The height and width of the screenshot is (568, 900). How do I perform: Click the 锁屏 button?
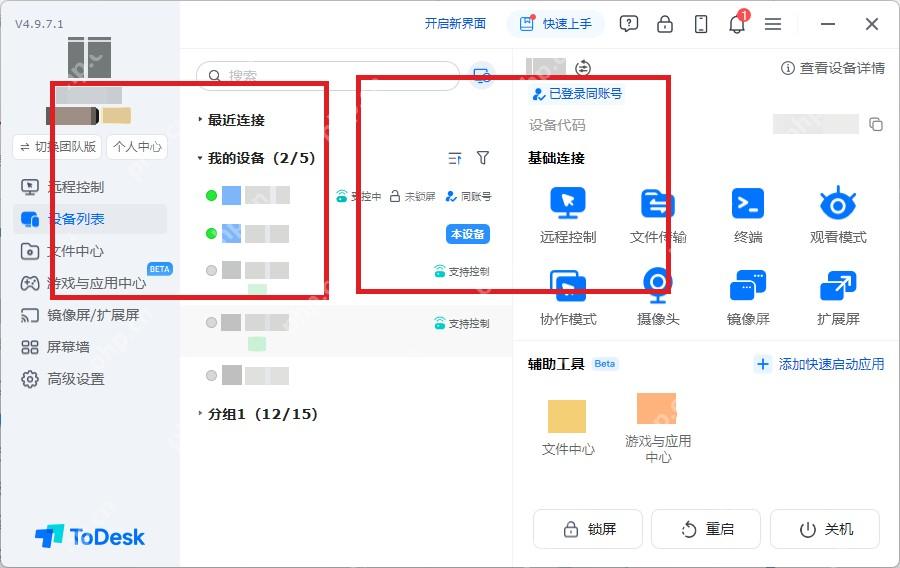pos(588,529)
